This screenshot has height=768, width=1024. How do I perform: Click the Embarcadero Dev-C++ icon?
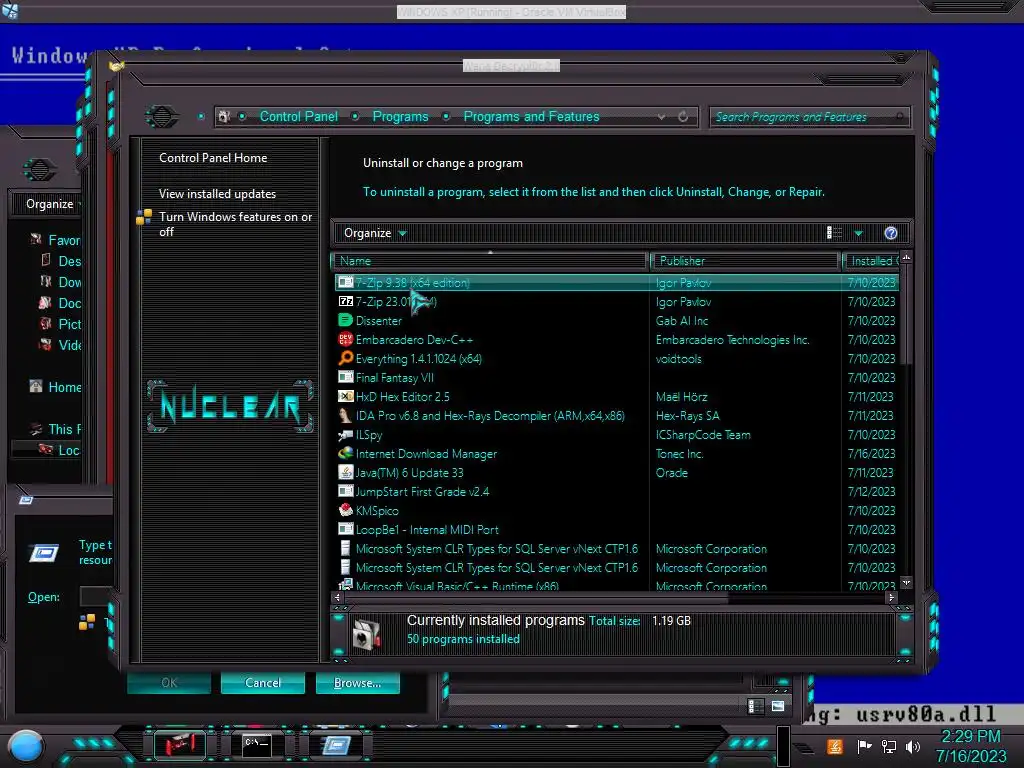tap(345, 339)
